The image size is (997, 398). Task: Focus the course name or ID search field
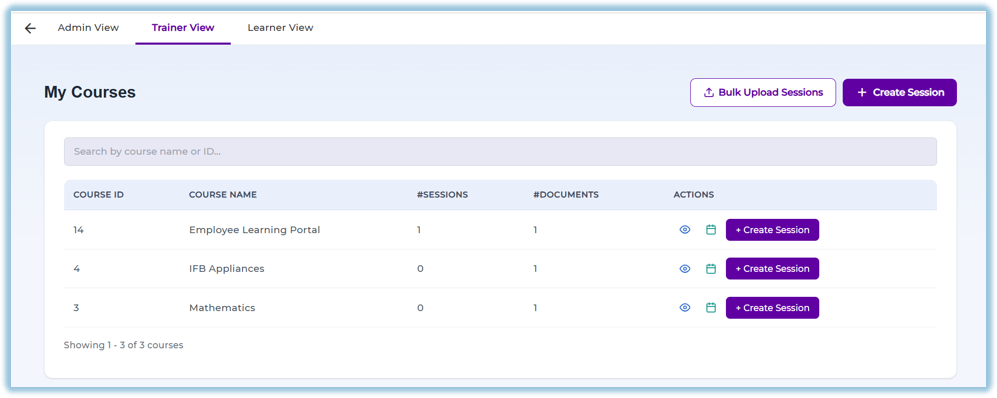click(500, 152)
